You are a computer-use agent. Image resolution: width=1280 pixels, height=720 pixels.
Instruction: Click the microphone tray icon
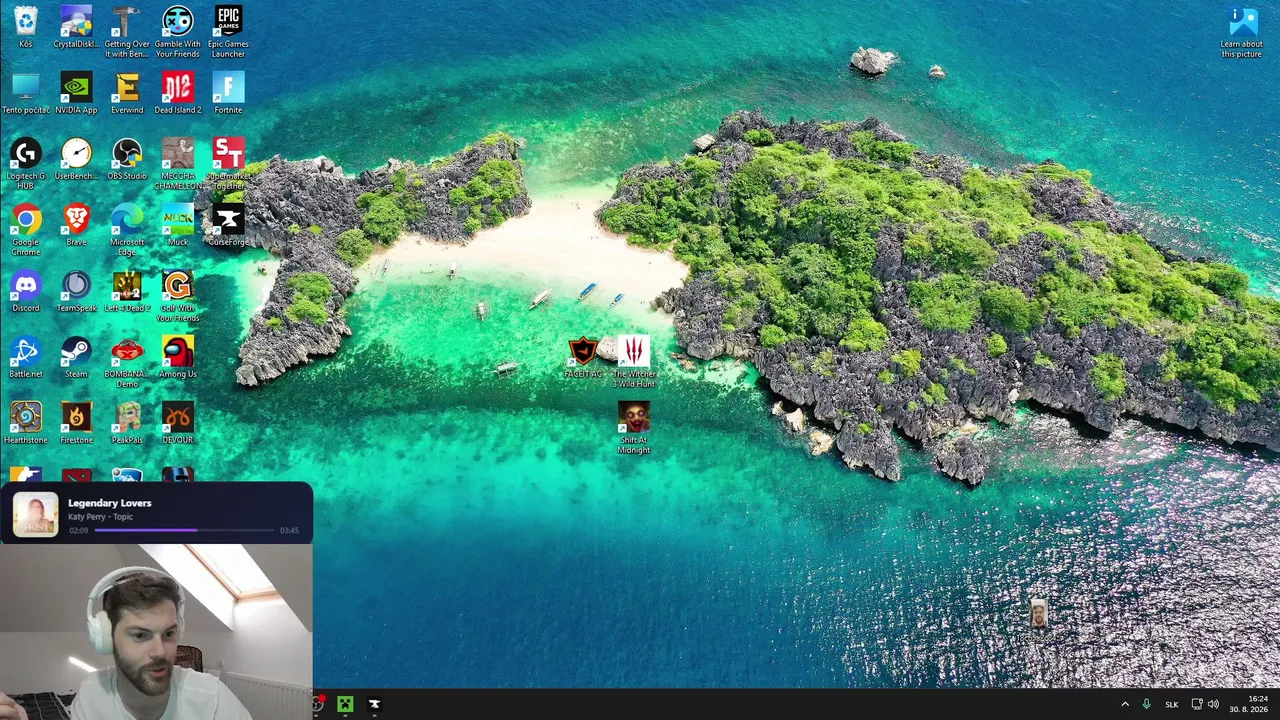tap(1146, 704)
